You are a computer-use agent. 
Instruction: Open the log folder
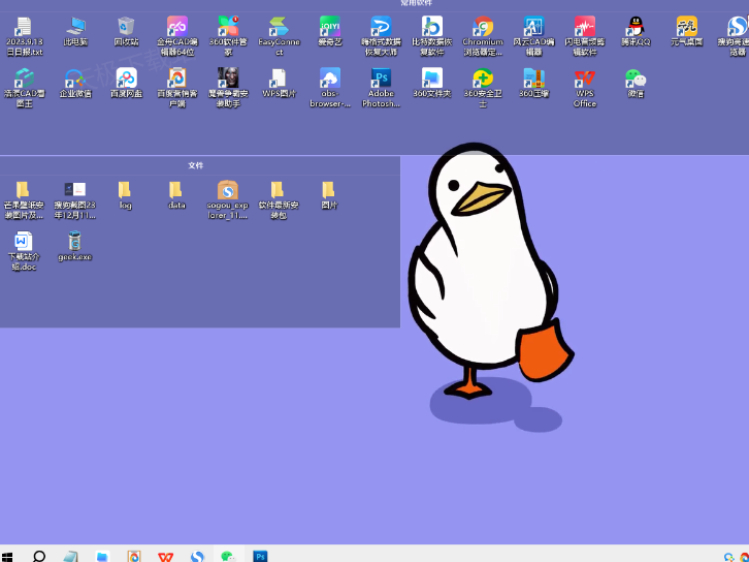pyautogui.click(x=125, y=195)
